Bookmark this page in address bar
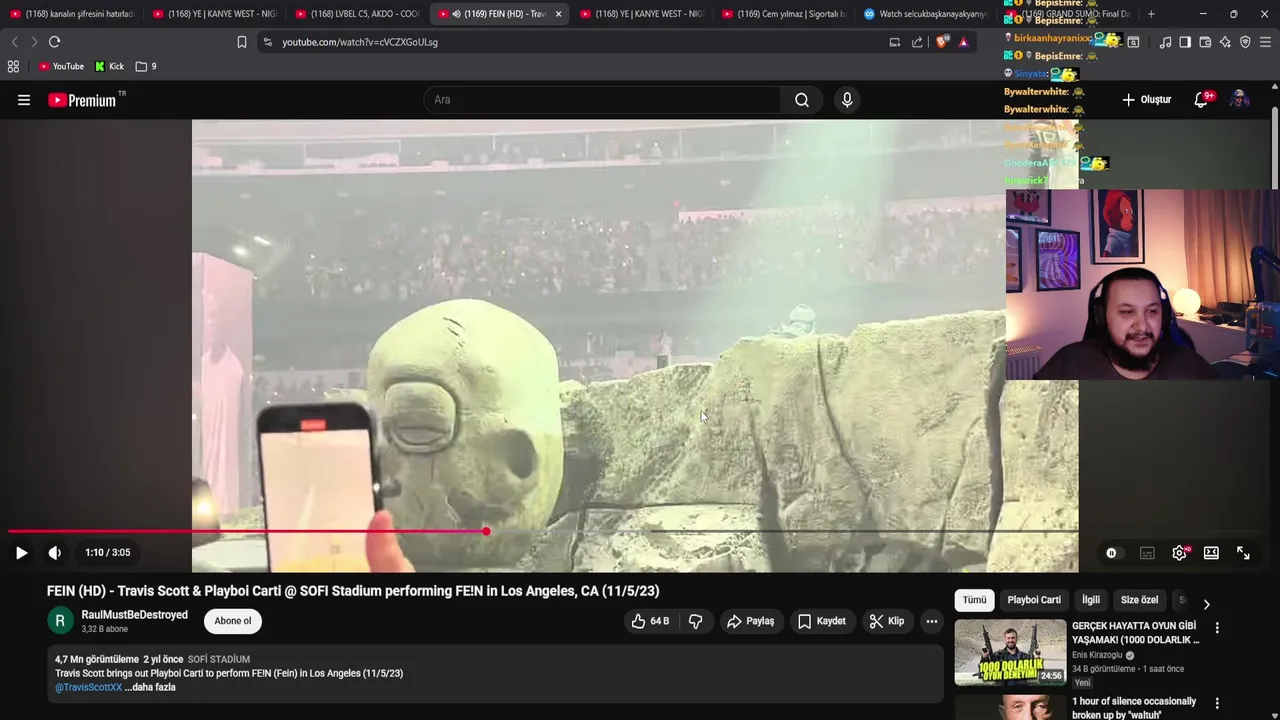 (x=242, y=42)
